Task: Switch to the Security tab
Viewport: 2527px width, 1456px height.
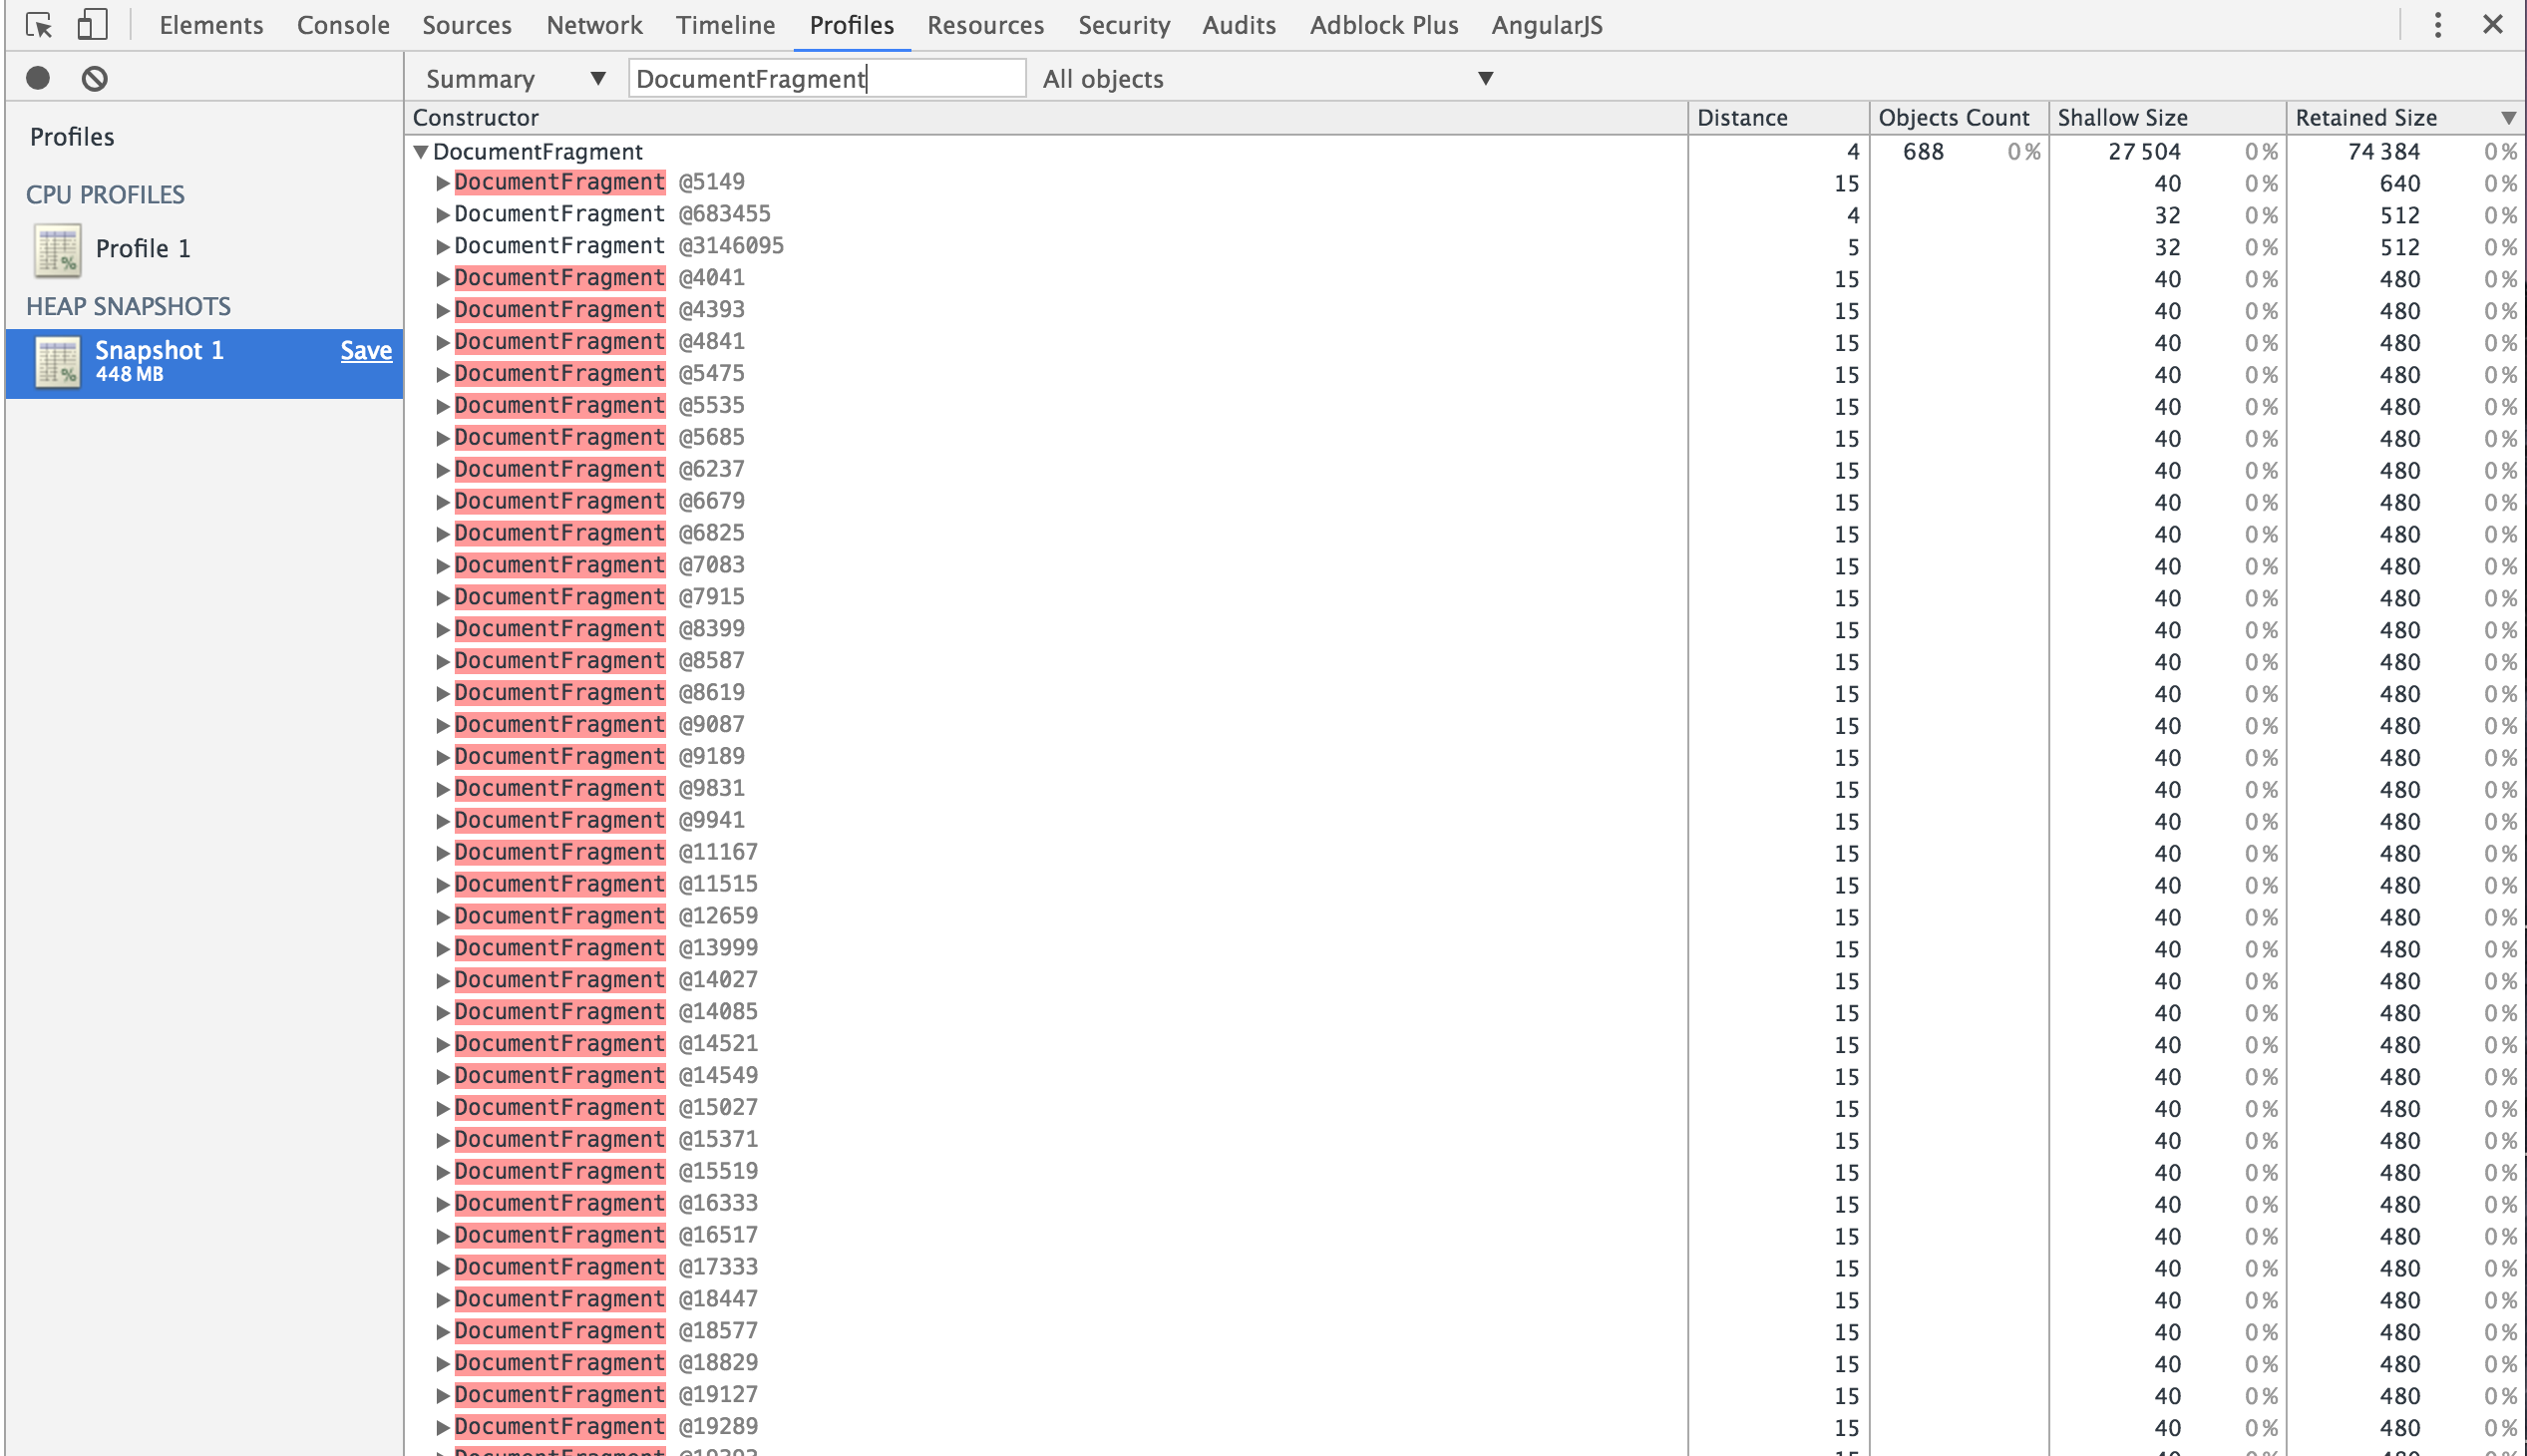Action: tap(1124, 25)
